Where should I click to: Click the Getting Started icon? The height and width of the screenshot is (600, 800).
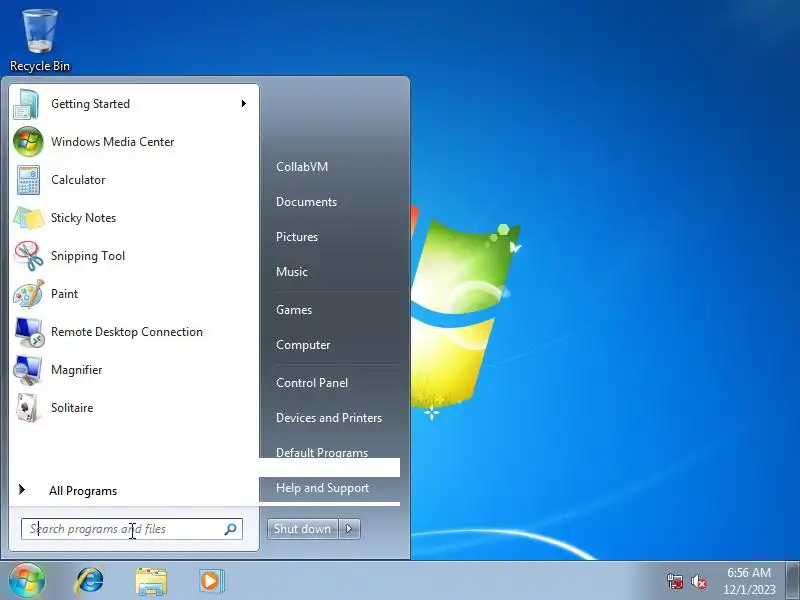click(27, 104)
